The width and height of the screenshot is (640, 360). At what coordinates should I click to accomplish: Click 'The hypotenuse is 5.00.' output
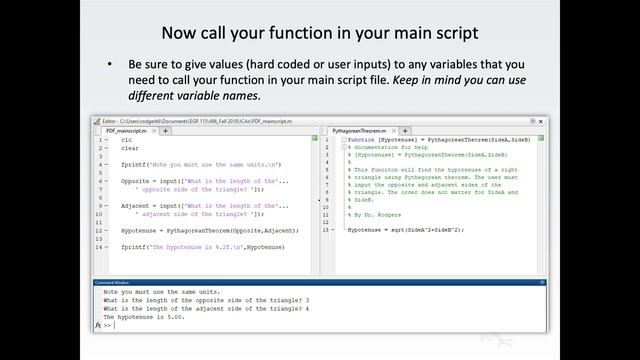click(x=144, y=317)
